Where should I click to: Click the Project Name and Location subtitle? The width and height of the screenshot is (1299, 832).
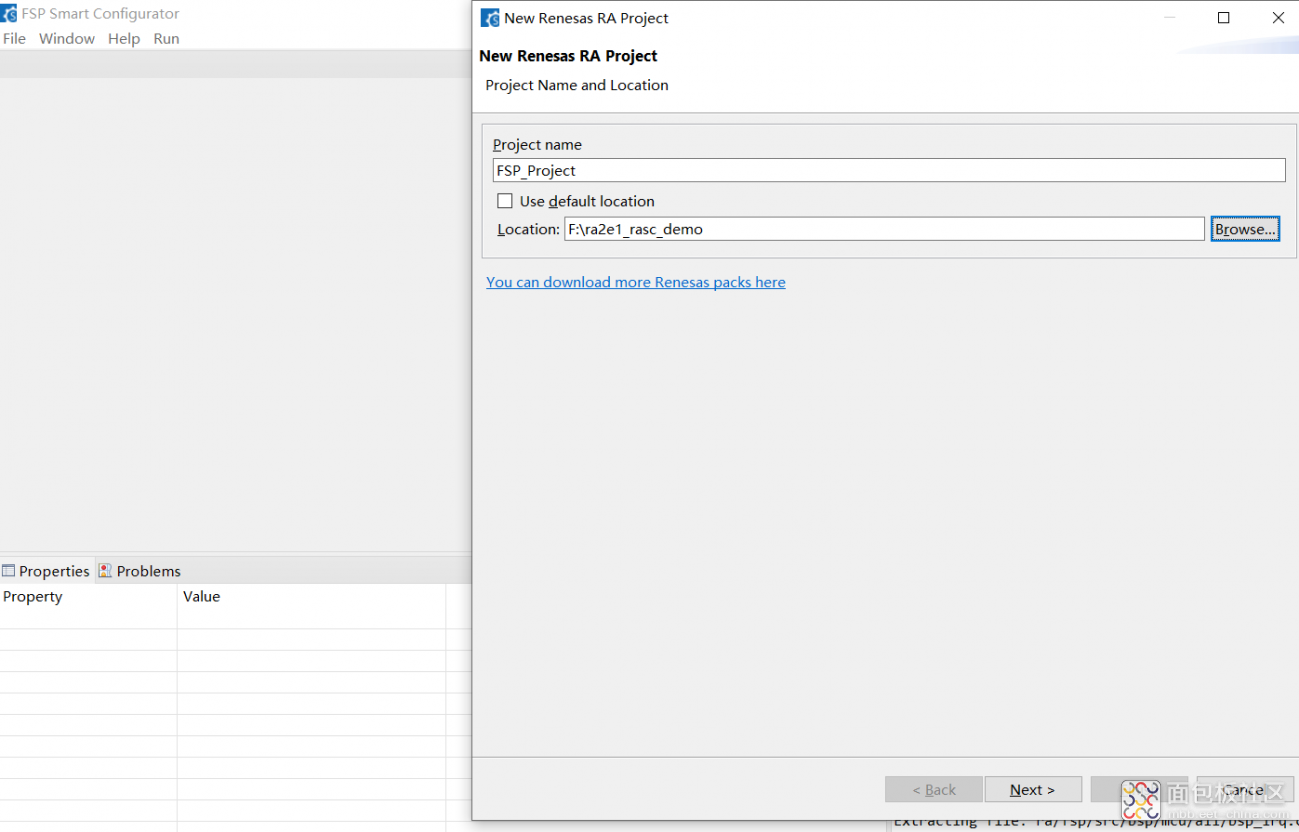pos(577,85)
